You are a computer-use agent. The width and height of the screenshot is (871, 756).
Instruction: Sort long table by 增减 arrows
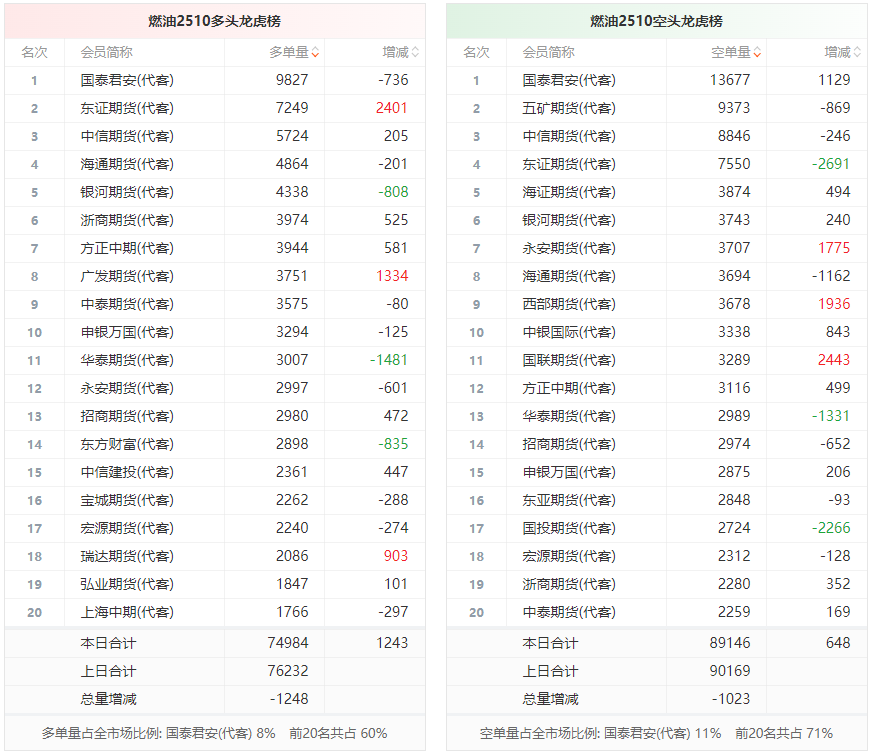415,53
